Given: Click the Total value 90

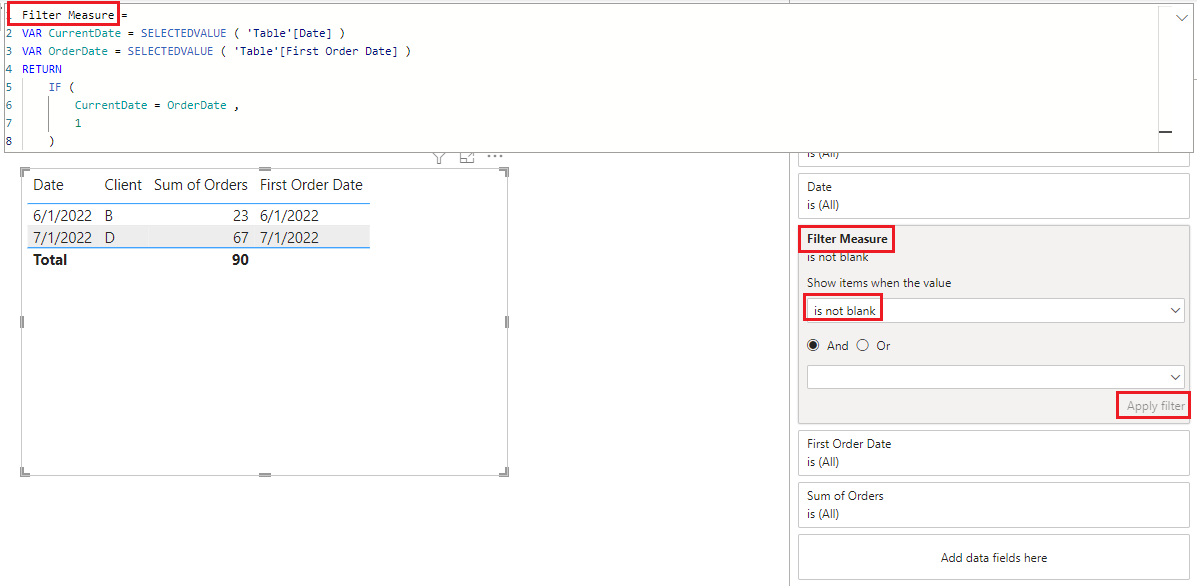Looking at the screenshot, I should click(240, 260).
